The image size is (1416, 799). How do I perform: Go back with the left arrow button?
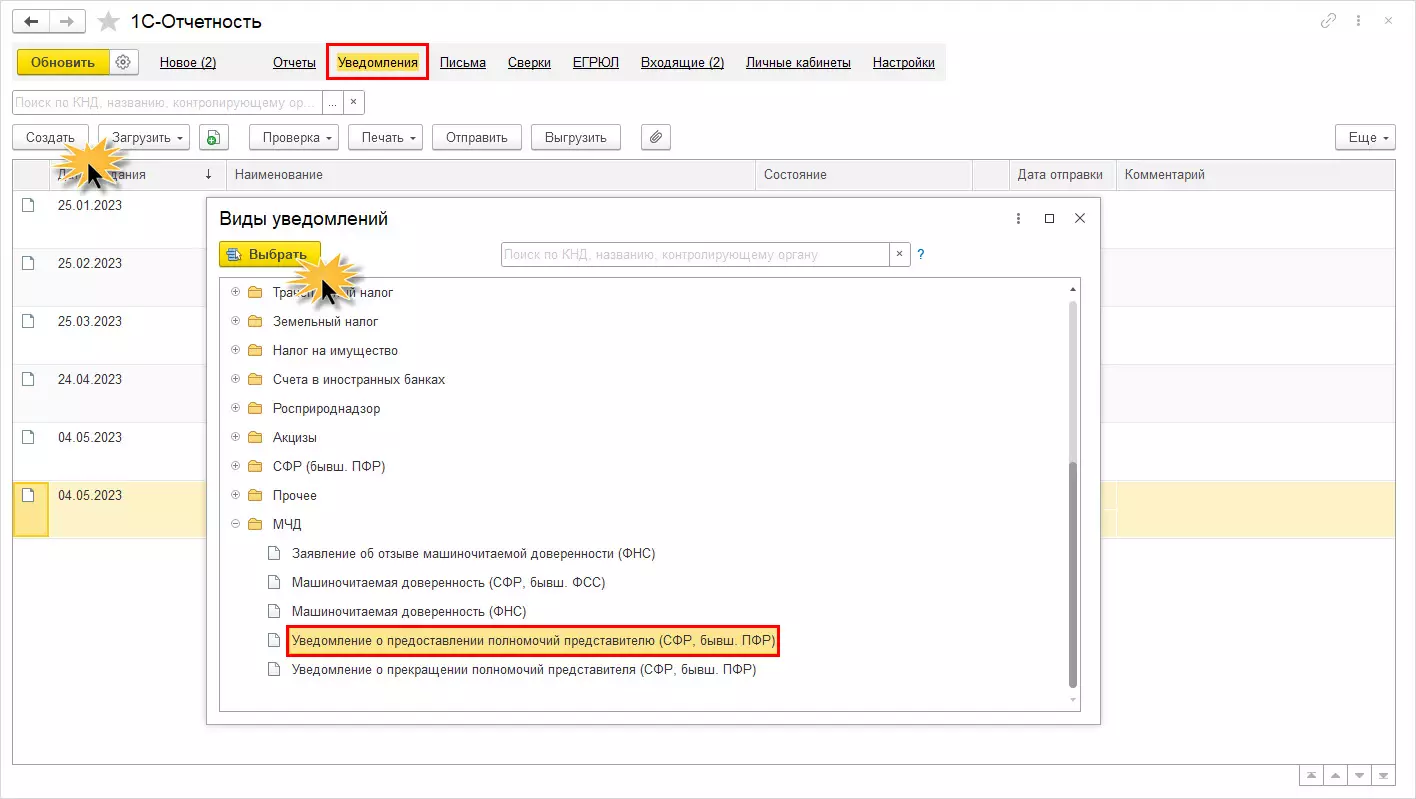coord(31,21)
